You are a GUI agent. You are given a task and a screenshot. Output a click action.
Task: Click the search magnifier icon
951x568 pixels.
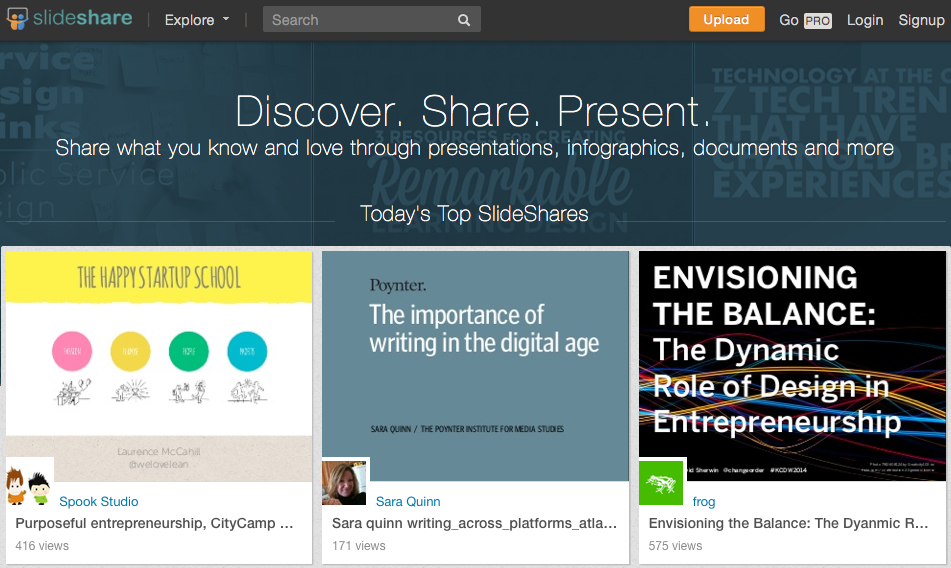[x=464, y=20]
